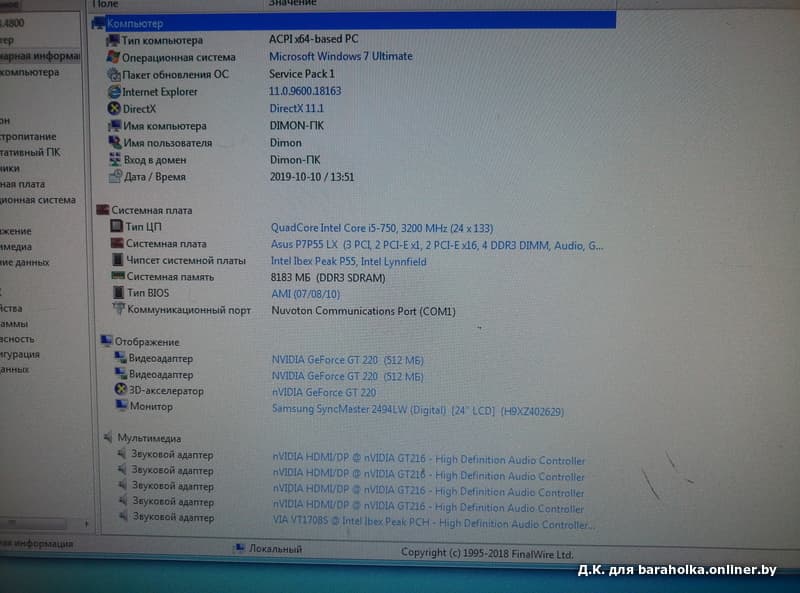Open the QuadCore Intel Core i5-750 link
This screenshot has height=593, width=800.
382,228
